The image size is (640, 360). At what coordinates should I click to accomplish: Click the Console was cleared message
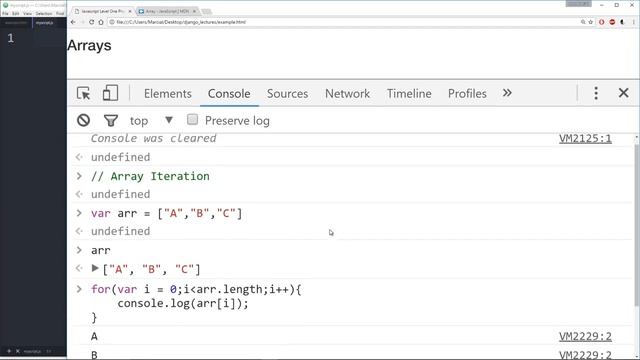[x=153, y=138]
